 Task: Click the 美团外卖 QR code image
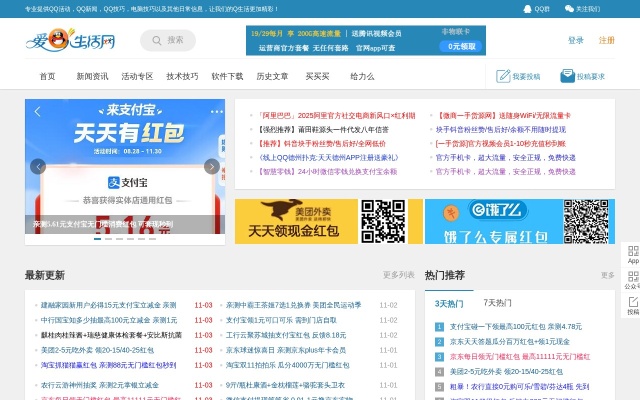(383, 221)
